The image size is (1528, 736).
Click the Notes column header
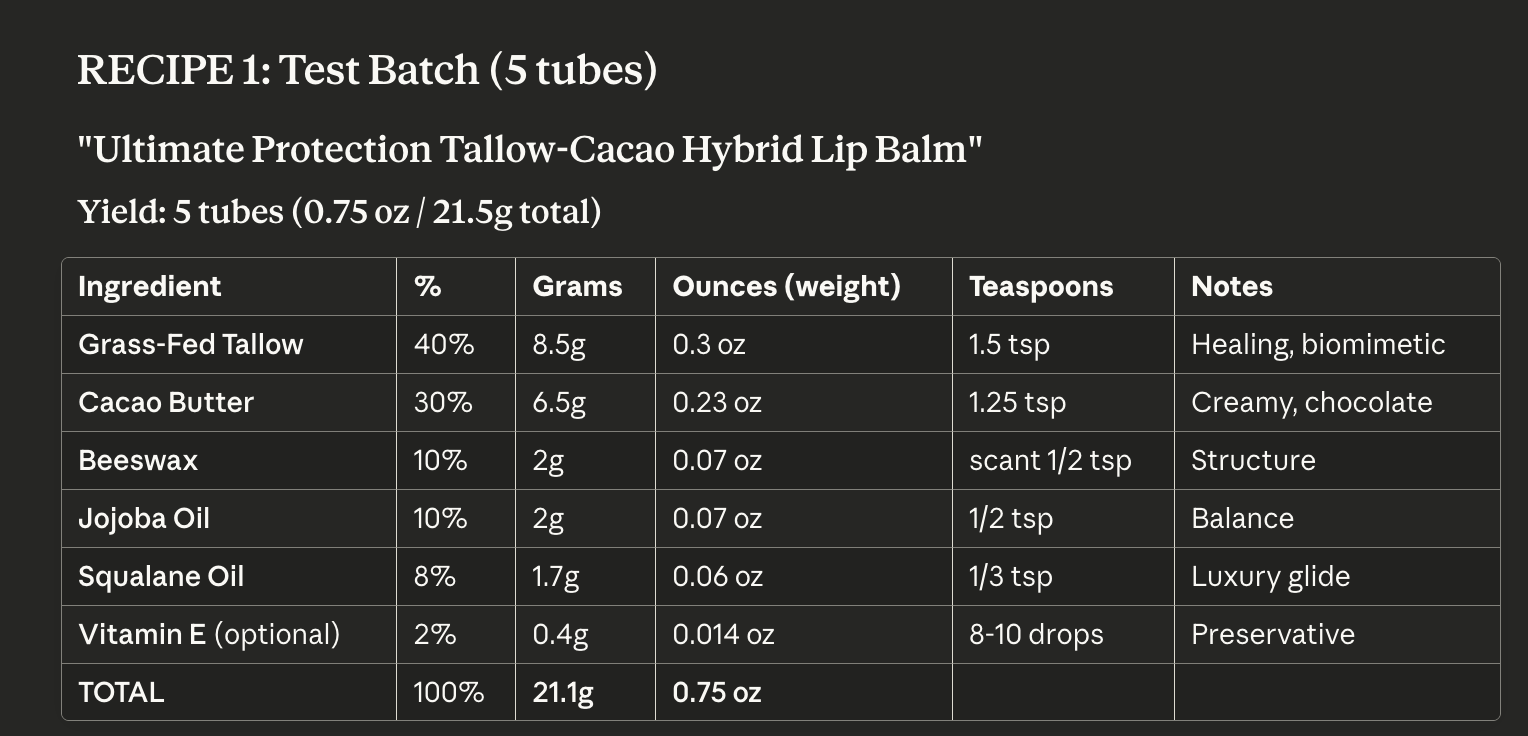(1232, 287)
